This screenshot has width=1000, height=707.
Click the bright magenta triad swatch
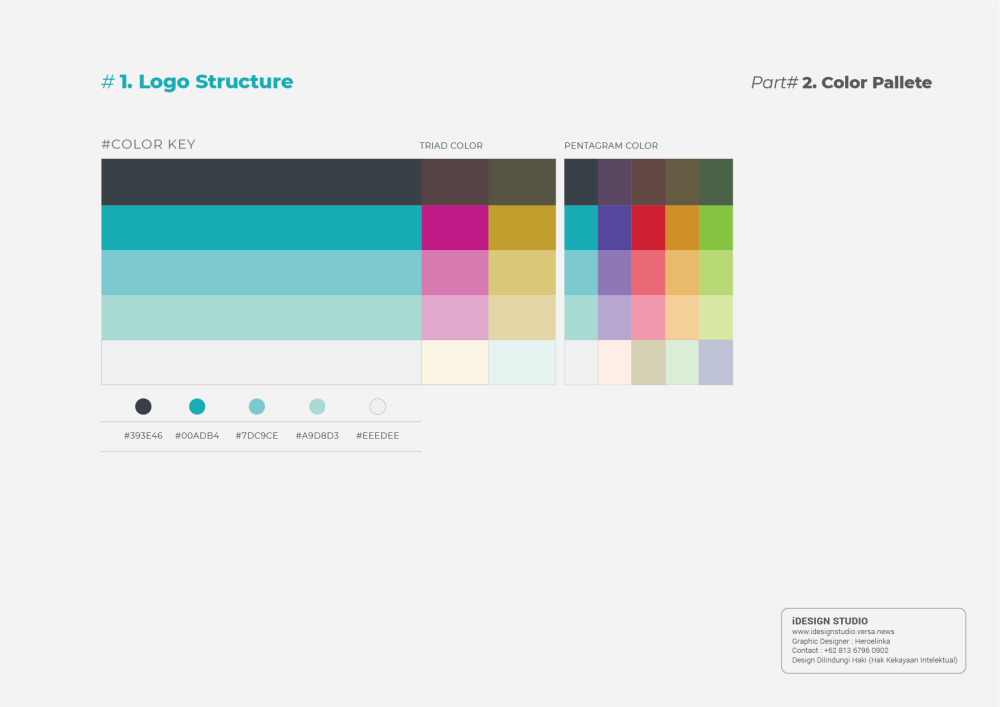click(x=454, y=227)
